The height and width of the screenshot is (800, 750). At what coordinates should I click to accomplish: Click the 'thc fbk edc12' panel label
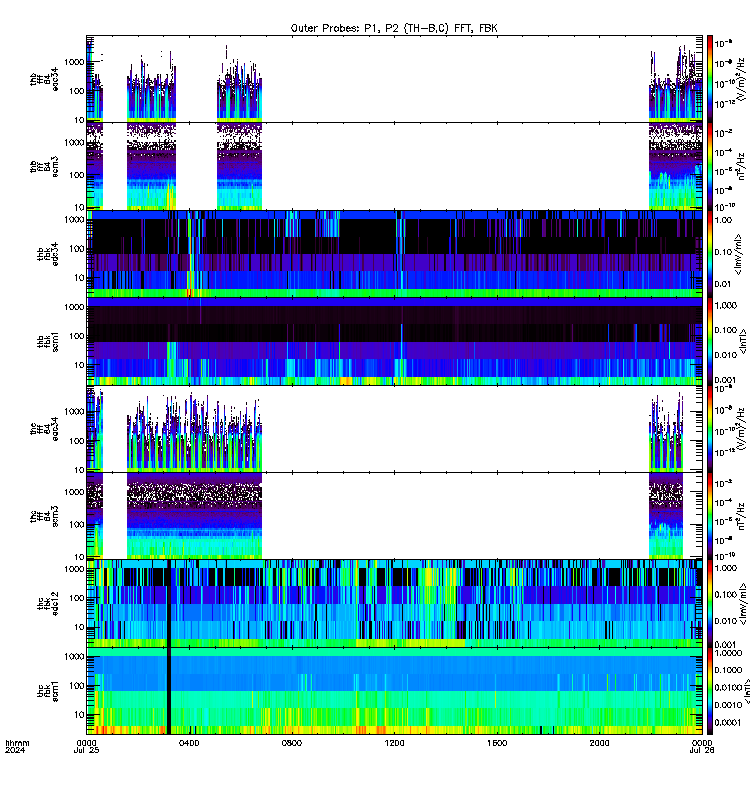coord(48,604)
